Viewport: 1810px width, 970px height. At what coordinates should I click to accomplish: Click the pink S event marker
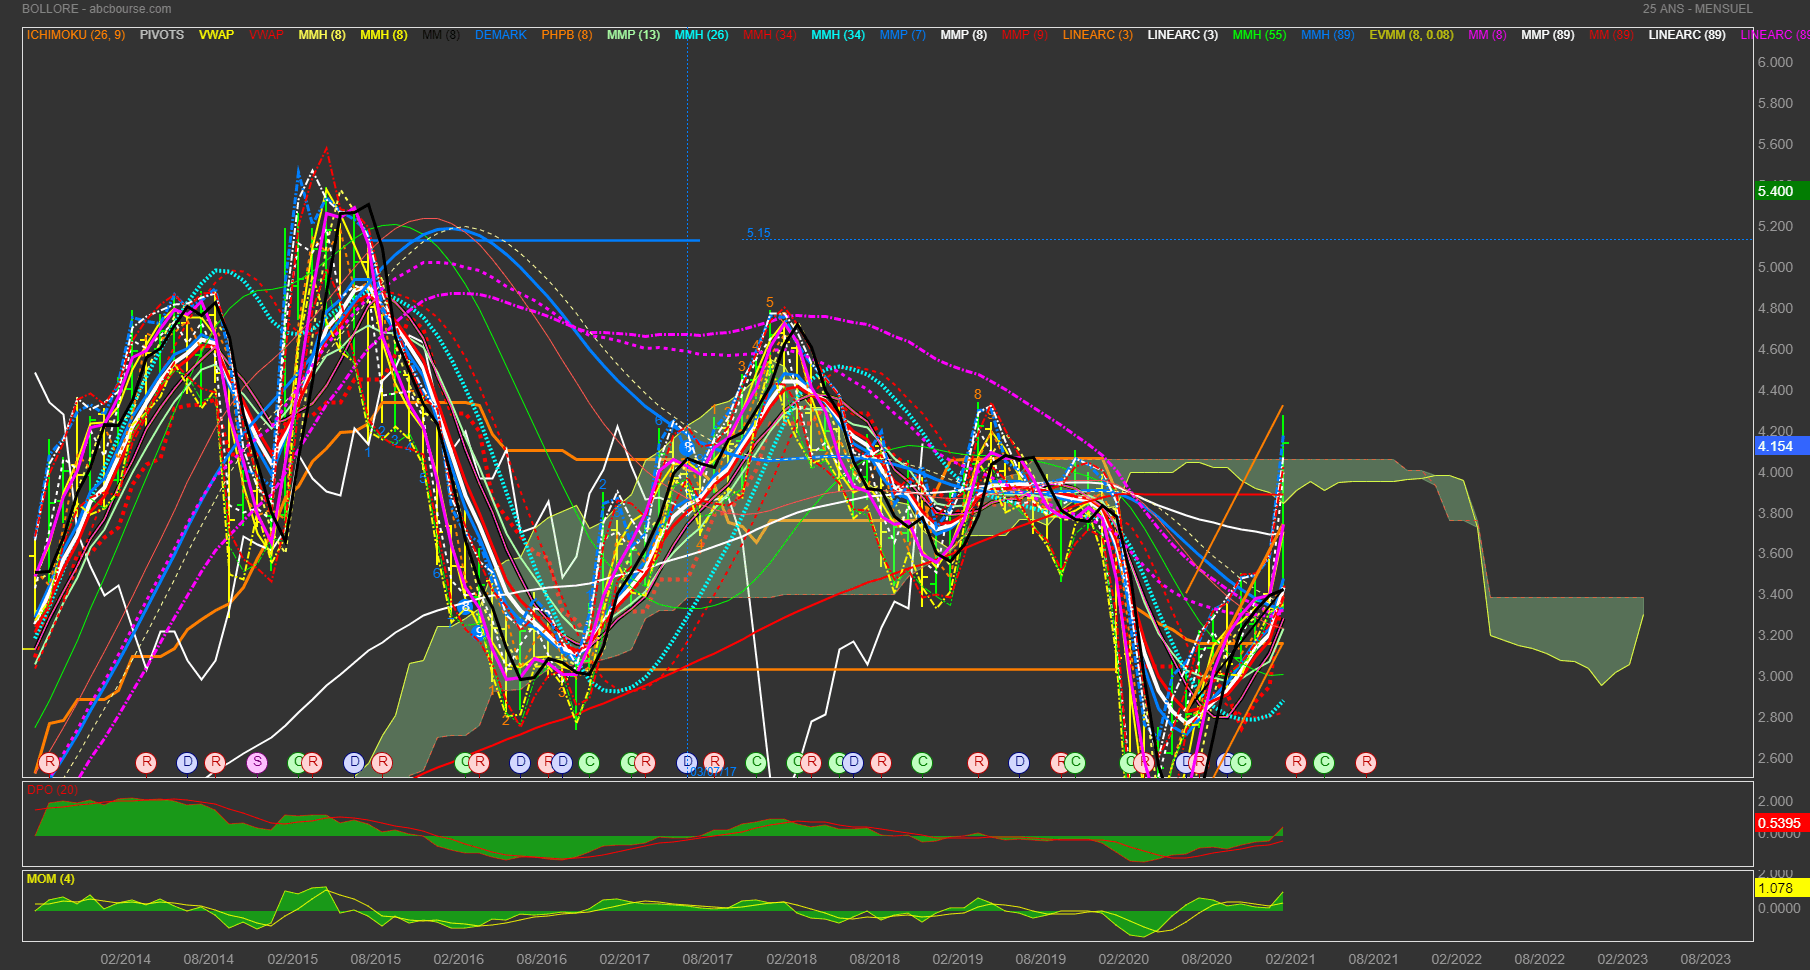point(257,762)
